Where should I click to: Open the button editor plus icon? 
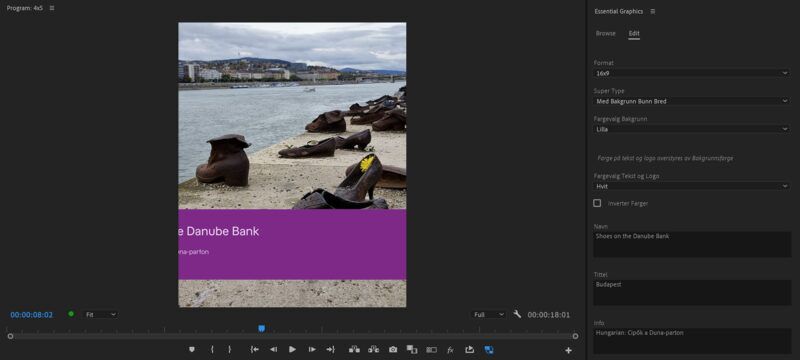568,350
